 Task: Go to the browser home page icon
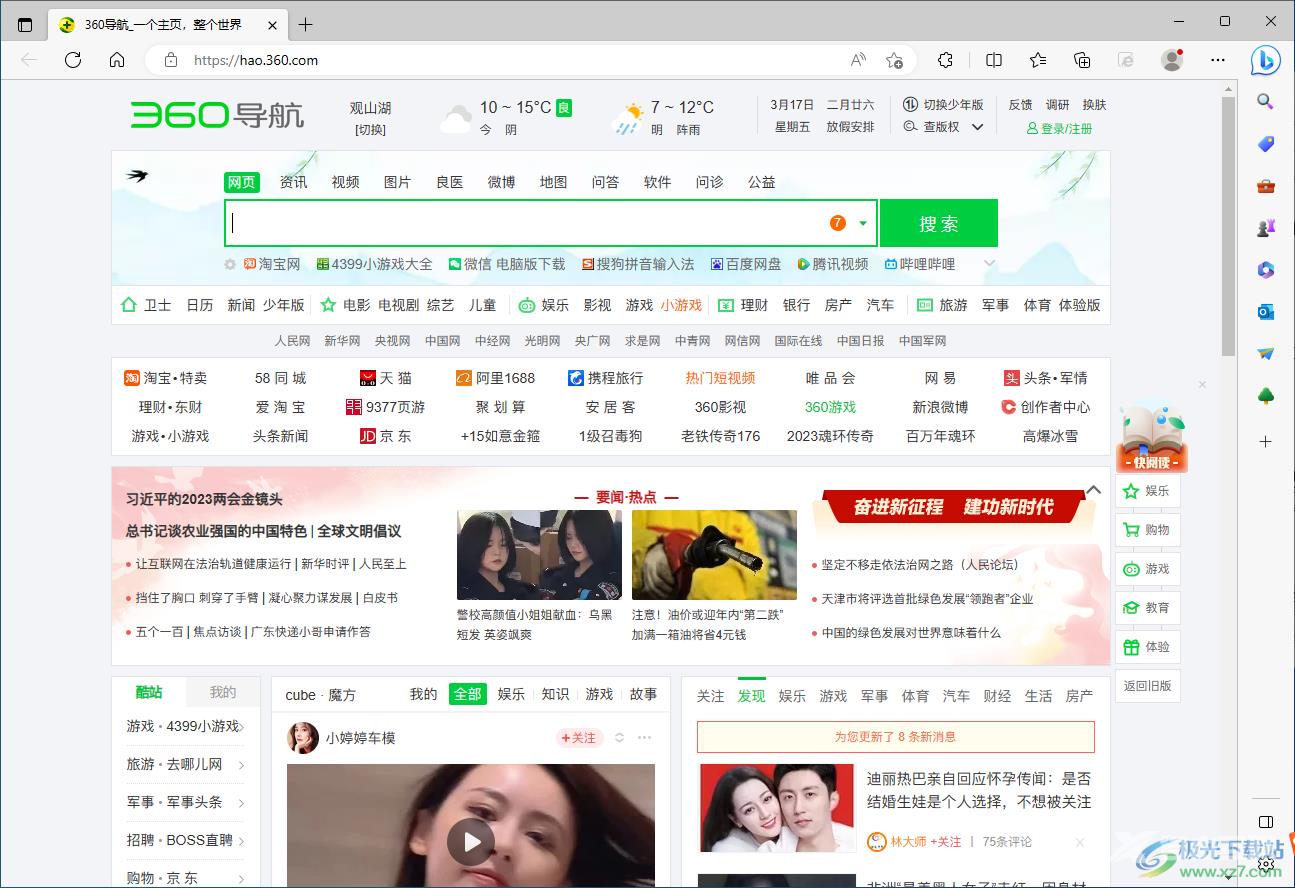point(117,60)
